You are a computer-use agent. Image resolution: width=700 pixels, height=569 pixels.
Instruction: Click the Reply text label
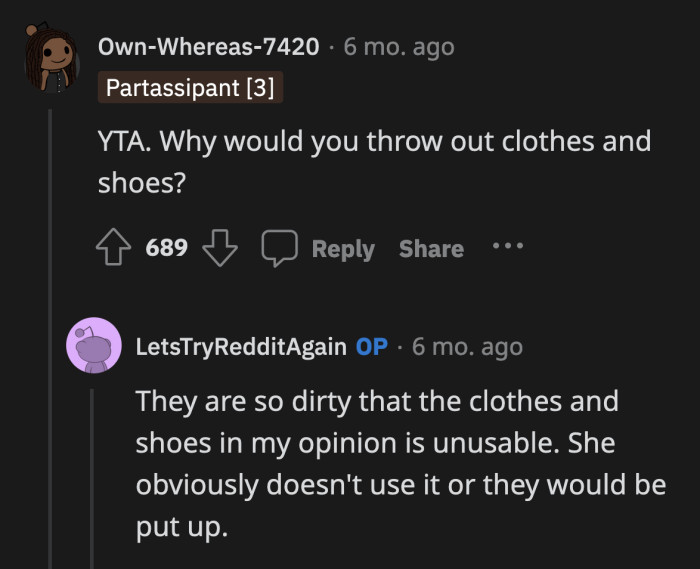tap(342, 249)
